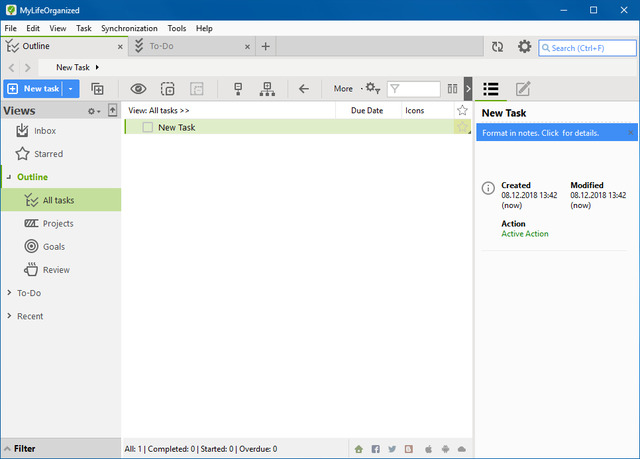Click the More toolbar button
This screenshot has width=640, height=459.
[x=343, y=89]
